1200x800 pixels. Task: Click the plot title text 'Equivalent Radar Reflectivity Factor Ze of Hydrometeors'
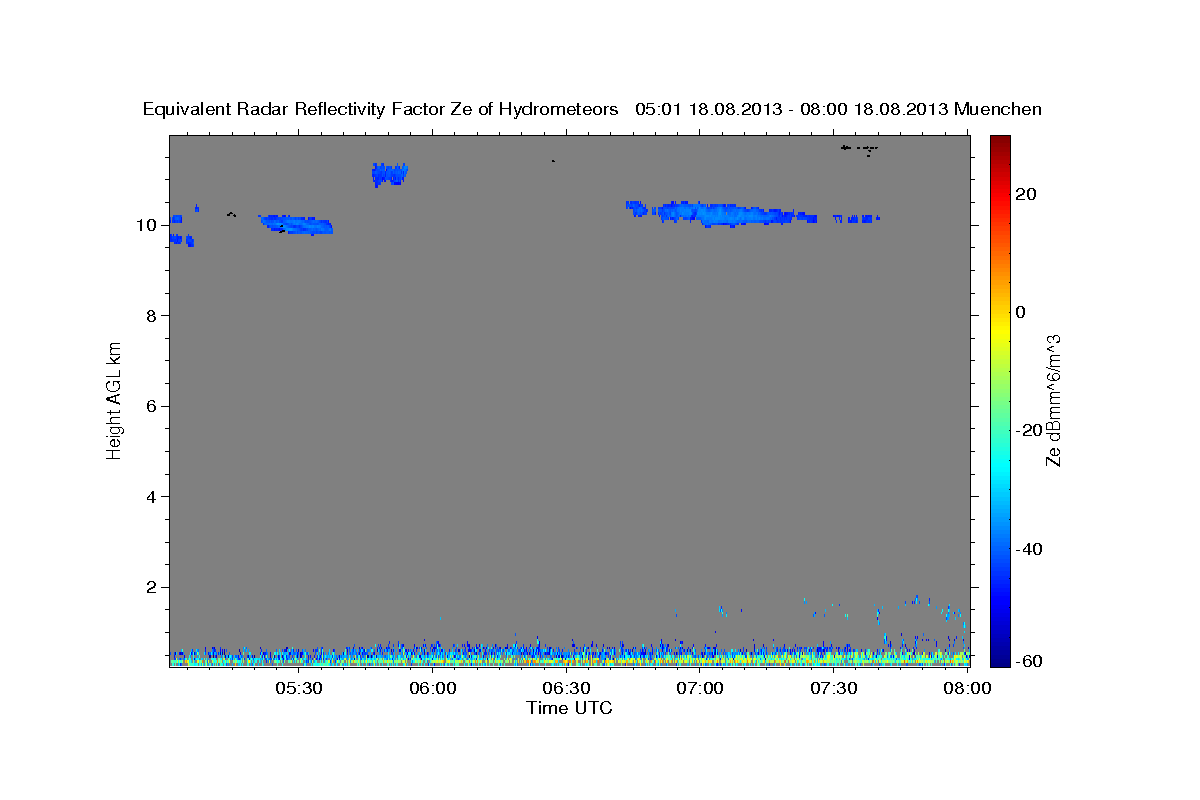(x=380, y=110)
